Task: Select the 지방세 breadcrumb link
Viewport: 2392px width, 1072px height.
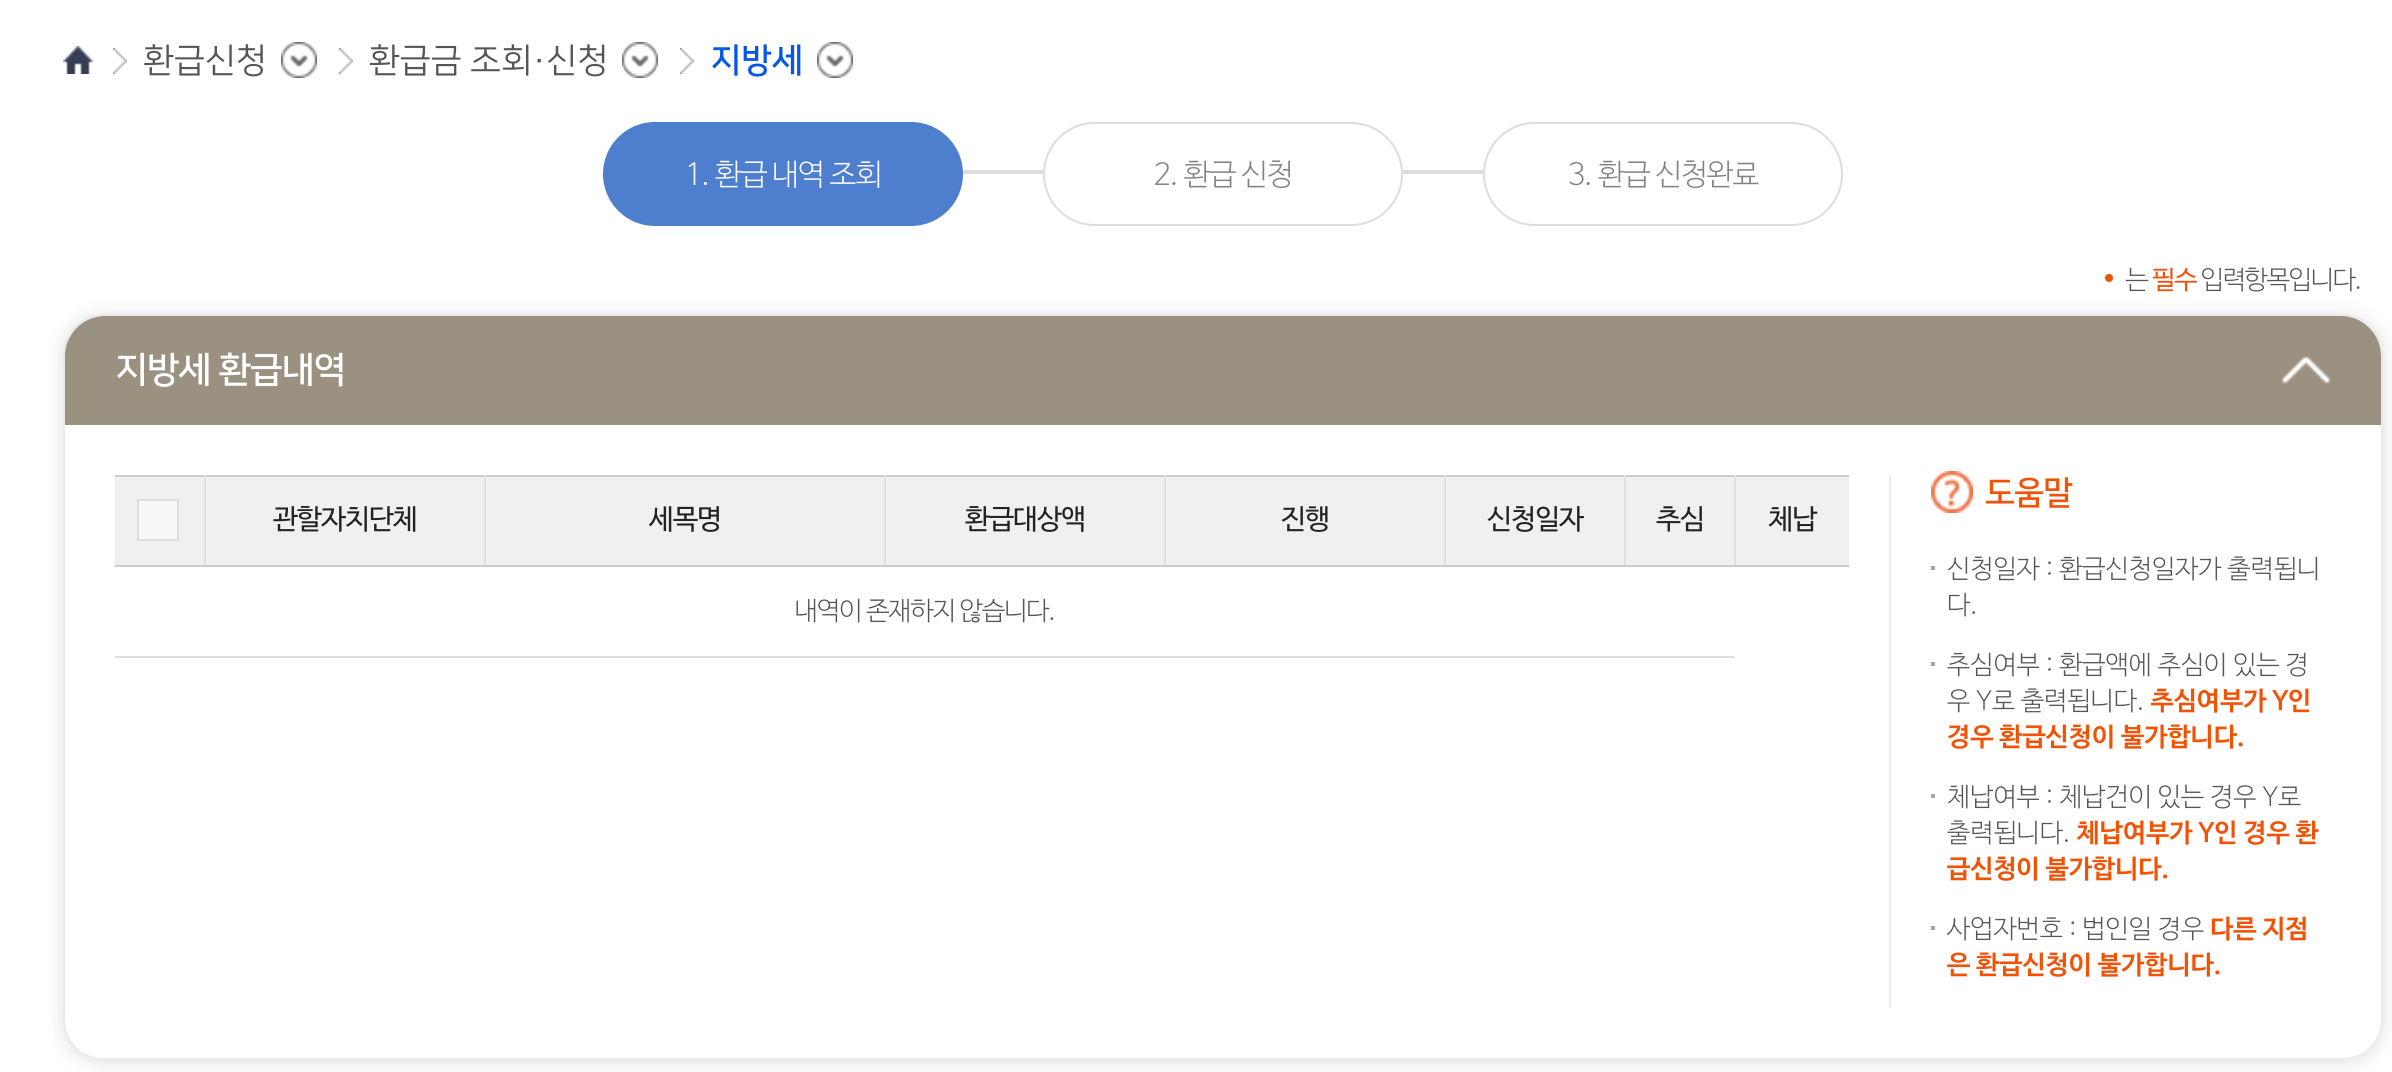Action: (756, 61)
